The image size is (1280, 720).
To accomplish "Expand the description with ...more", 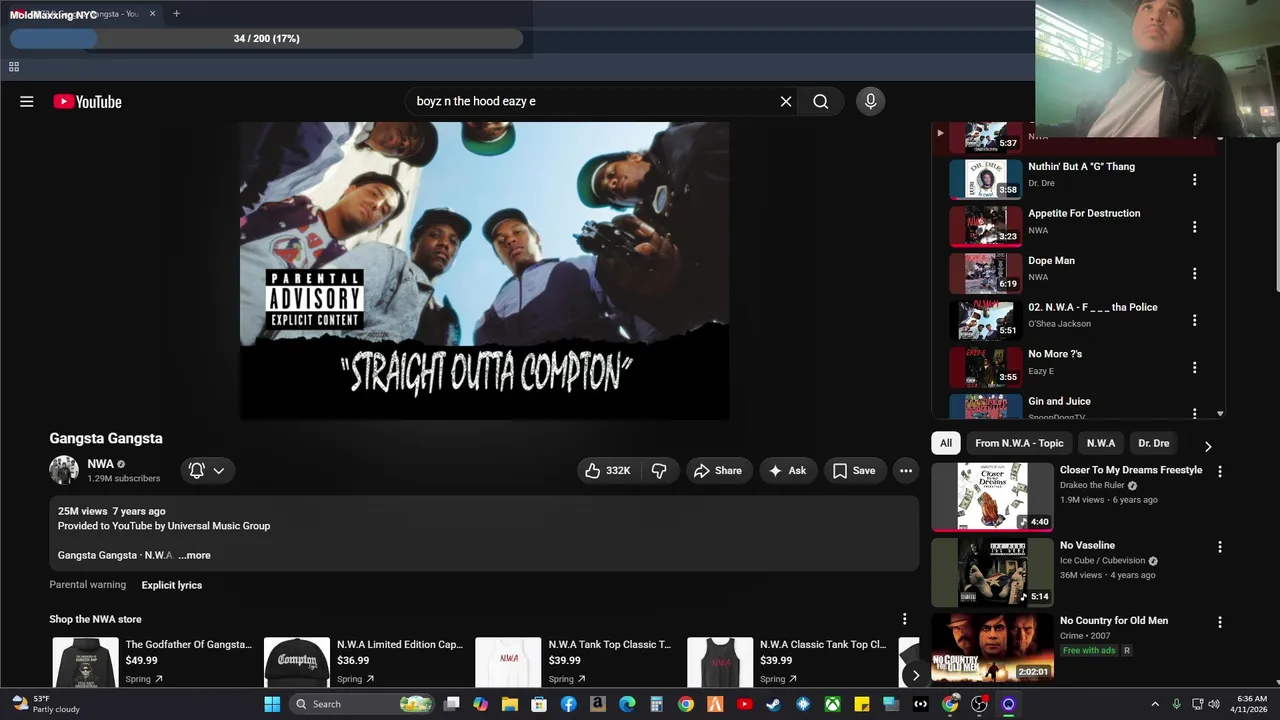I will click(194, 555).
